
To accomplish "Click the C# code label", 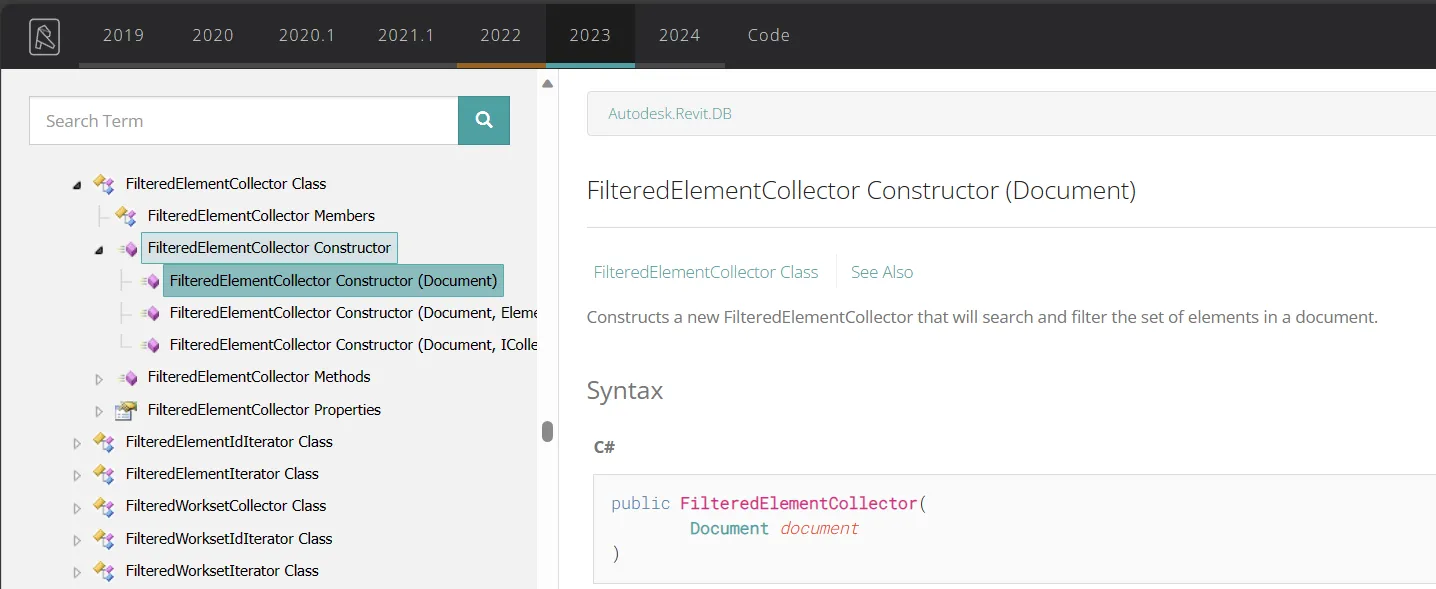I will (x=604, y=447).
